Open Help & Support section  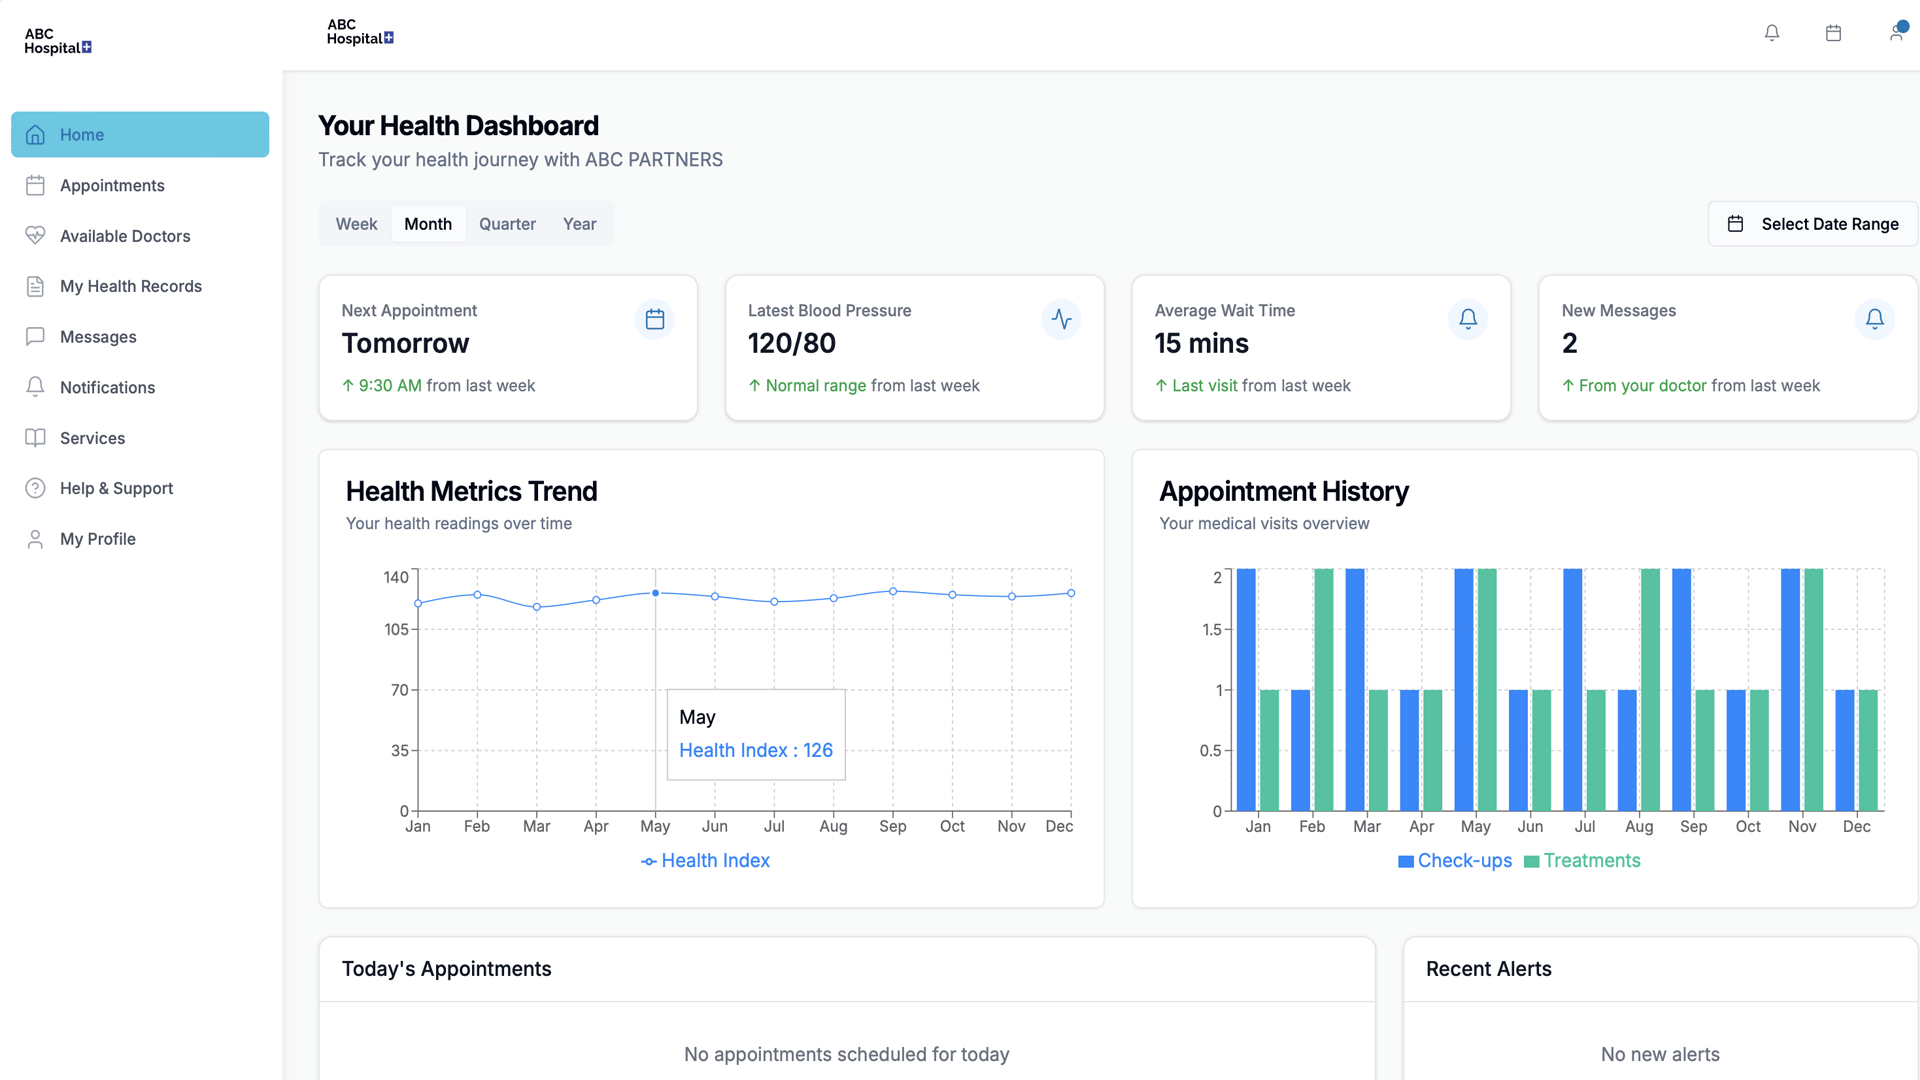pos(116,489)
